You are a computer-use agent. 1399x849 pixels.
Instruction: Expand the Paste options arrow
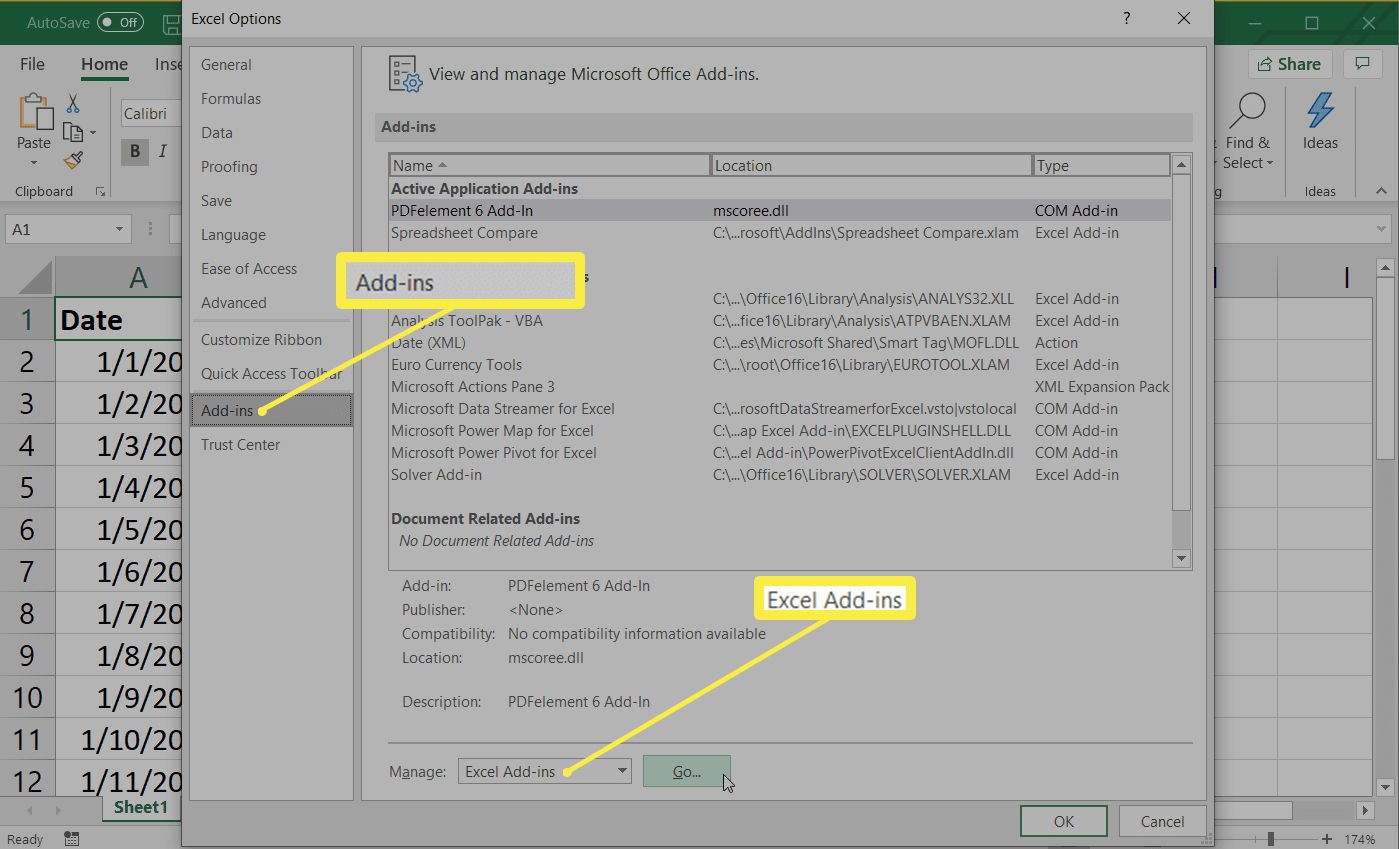click(34, 163)
